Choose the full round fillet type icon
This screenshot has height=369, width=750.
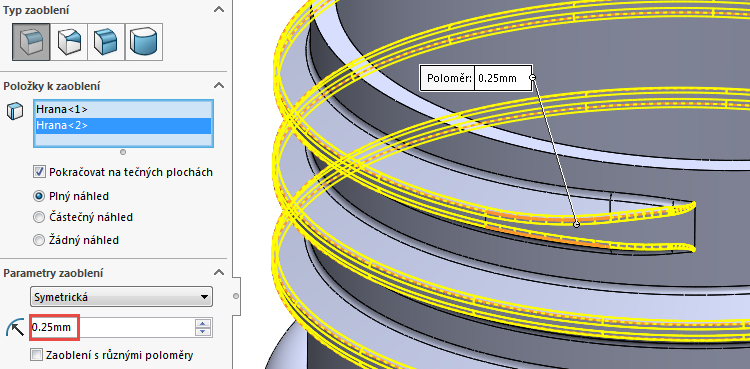144,42
